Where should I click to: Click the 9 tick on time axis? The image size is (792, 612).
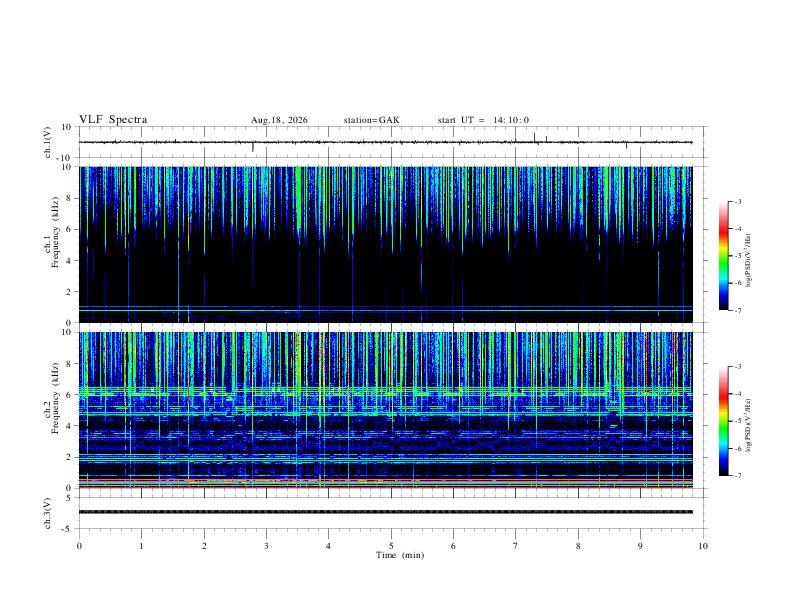[x=640, y=546]
